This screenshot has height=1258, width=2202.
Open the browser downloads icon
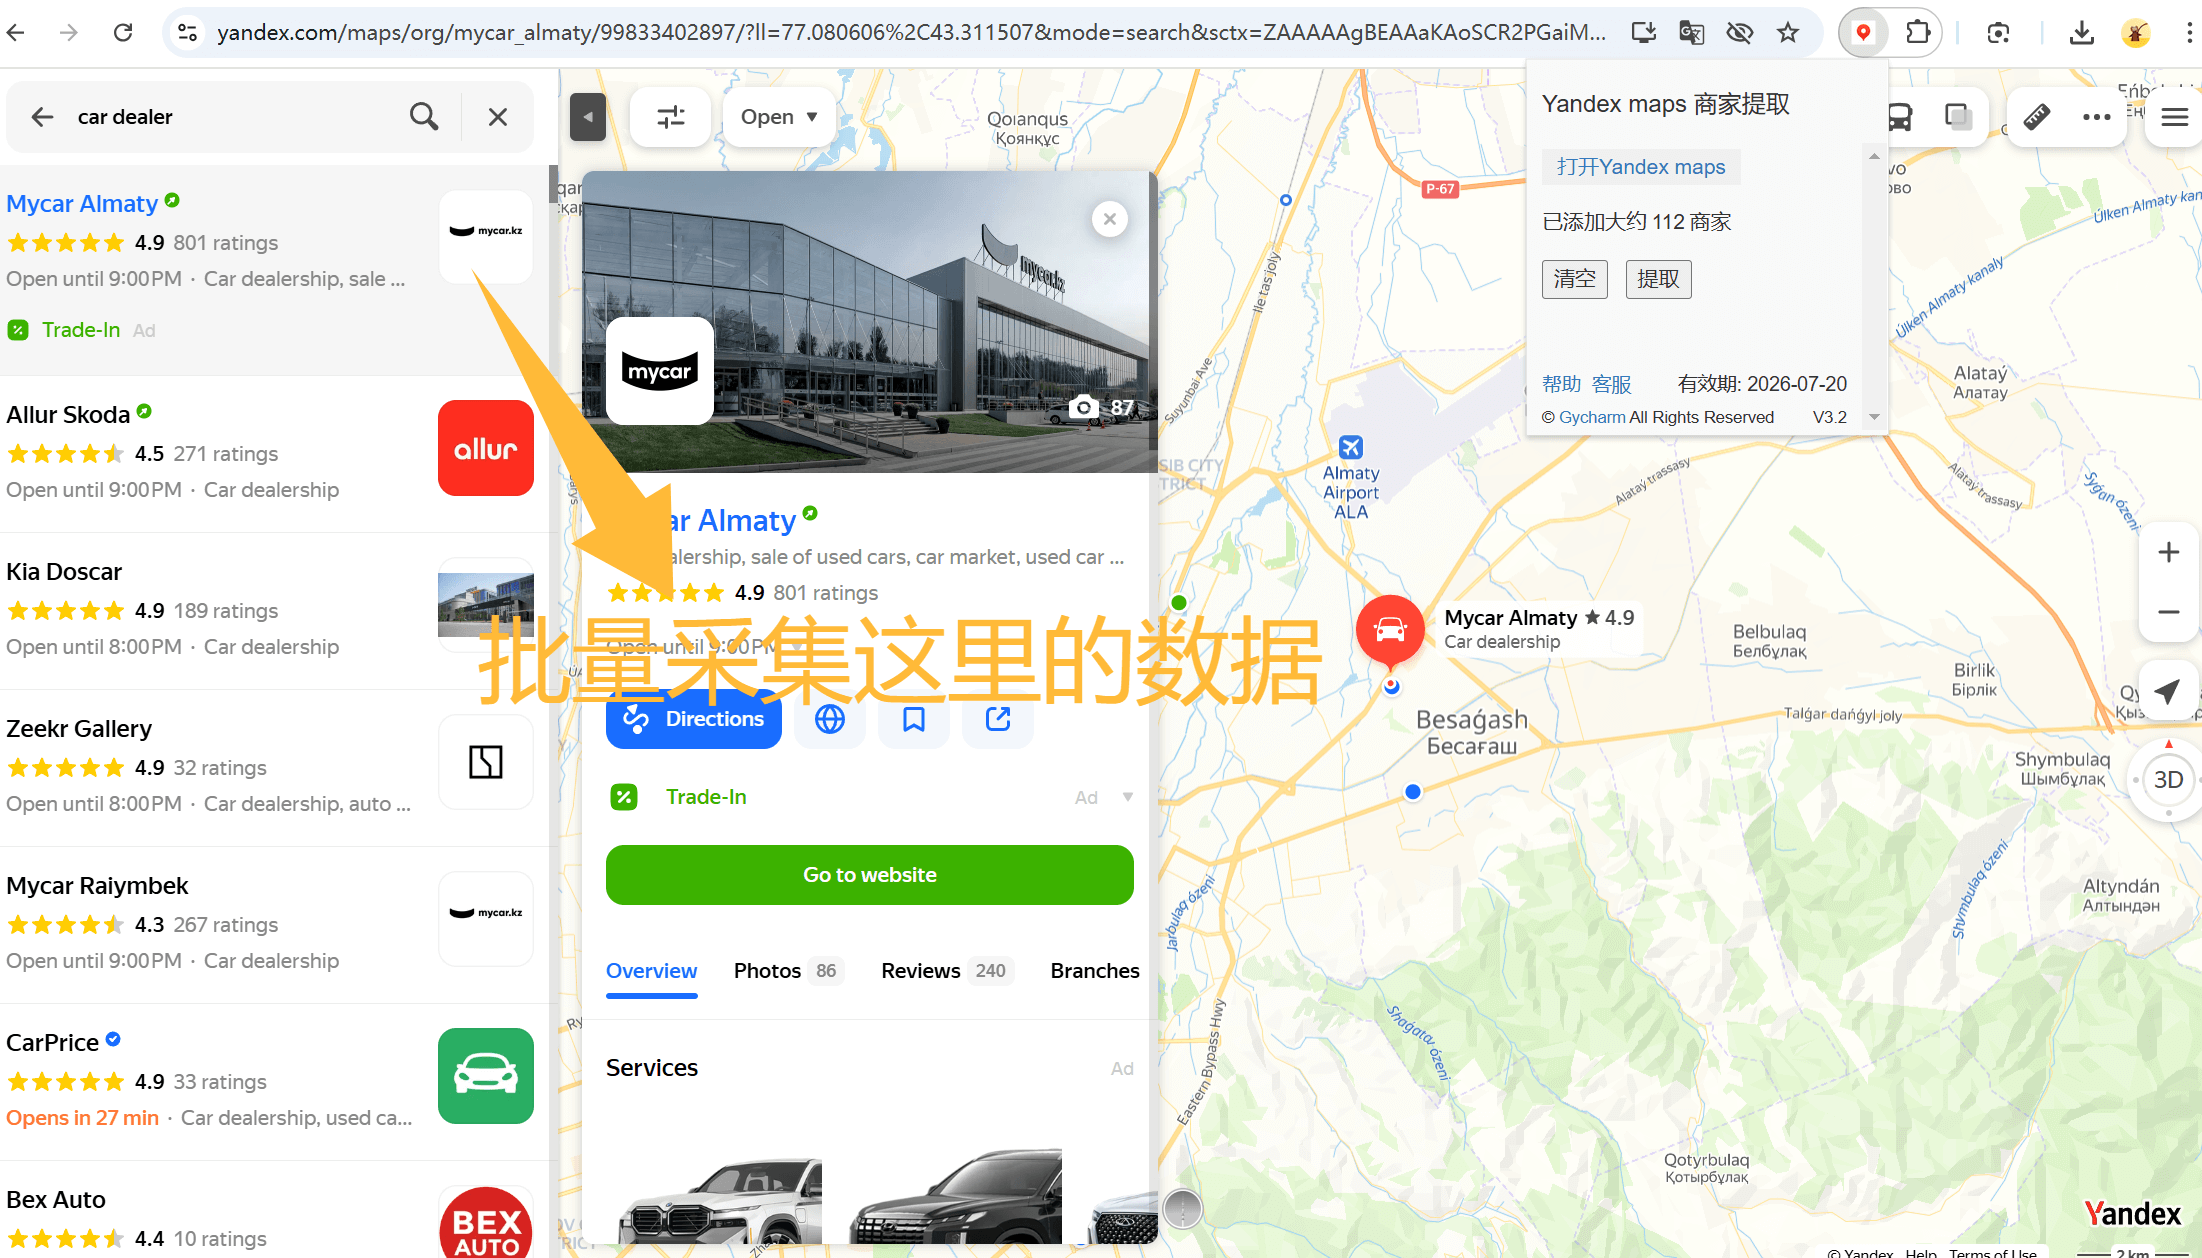[2082, 32]
